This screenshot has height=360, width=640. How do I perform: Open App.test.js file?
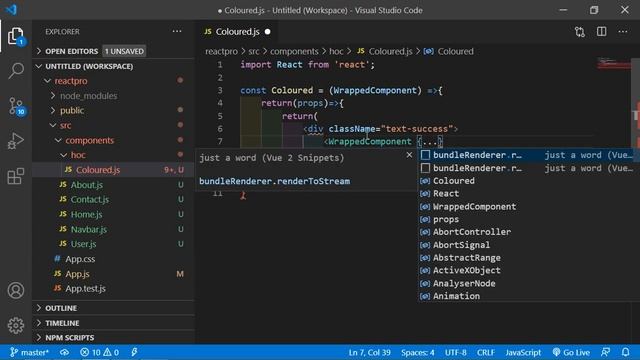coord(113,289)
